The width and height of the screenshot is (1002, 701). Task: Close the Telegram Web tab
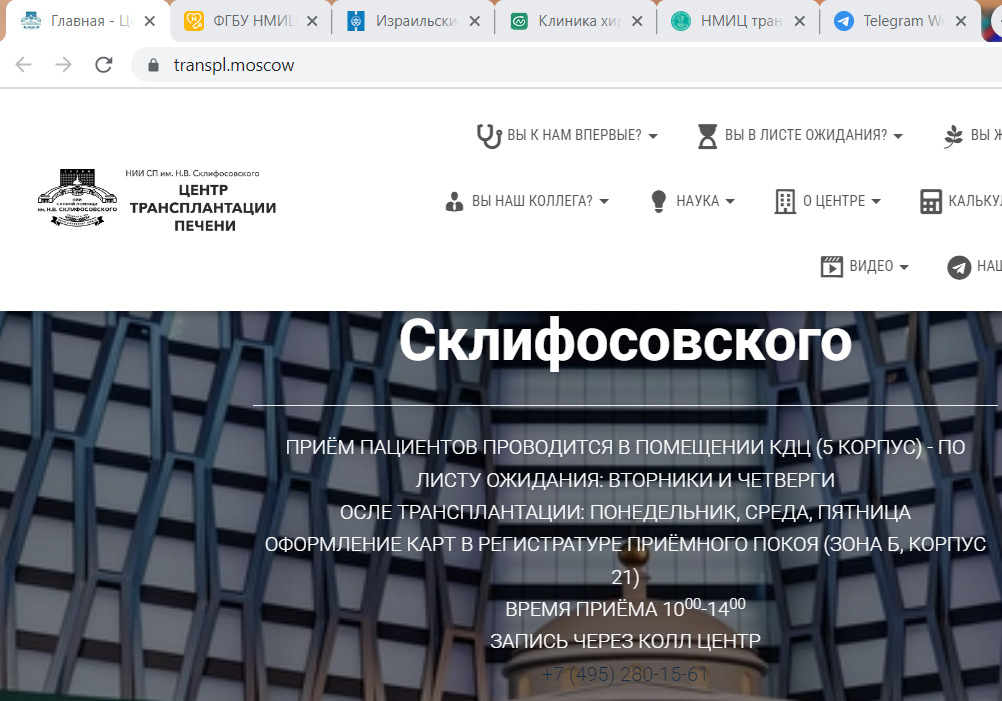pyautogui.click(x=960, y=21)
